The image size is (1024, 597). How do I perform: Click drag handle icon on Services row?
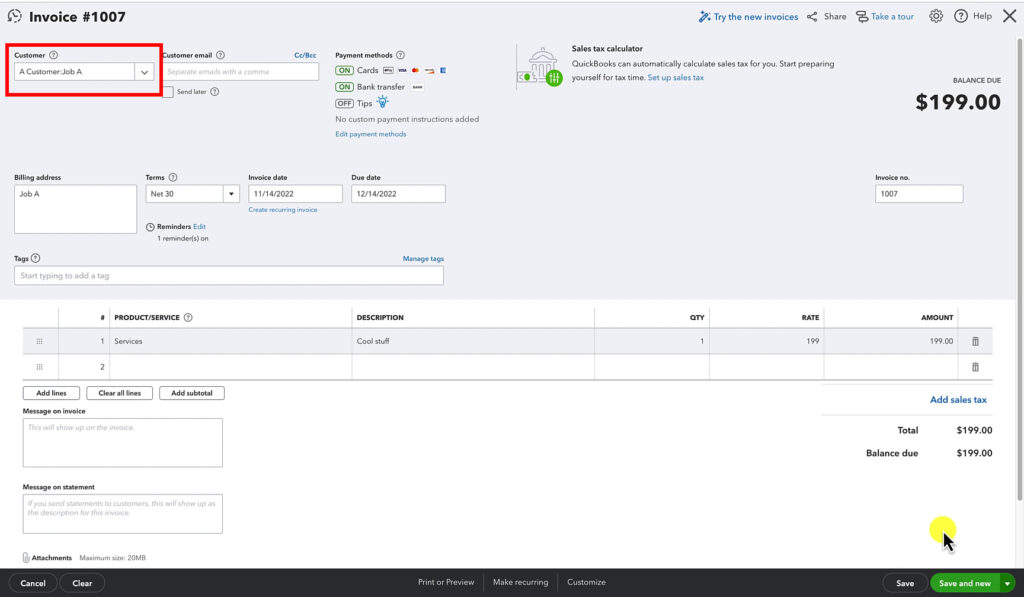tap(40, 341)
